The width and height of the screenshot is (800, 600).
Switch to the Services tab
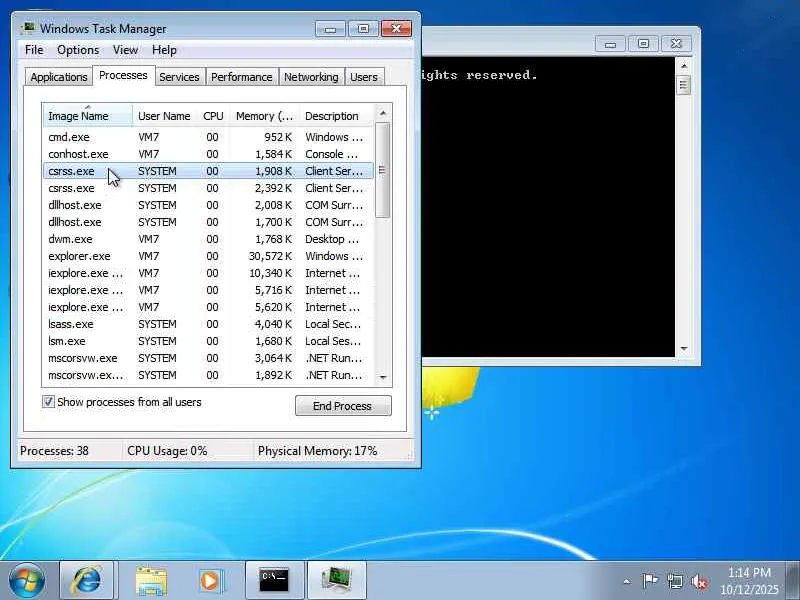tap(180, 77)
